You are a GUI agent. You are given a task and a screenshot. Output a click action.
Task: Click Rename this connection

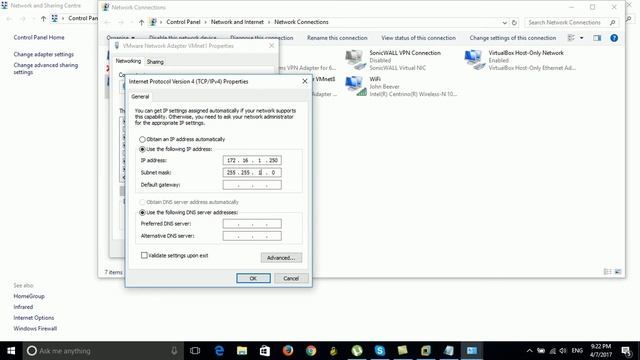[x=337, y=38]
